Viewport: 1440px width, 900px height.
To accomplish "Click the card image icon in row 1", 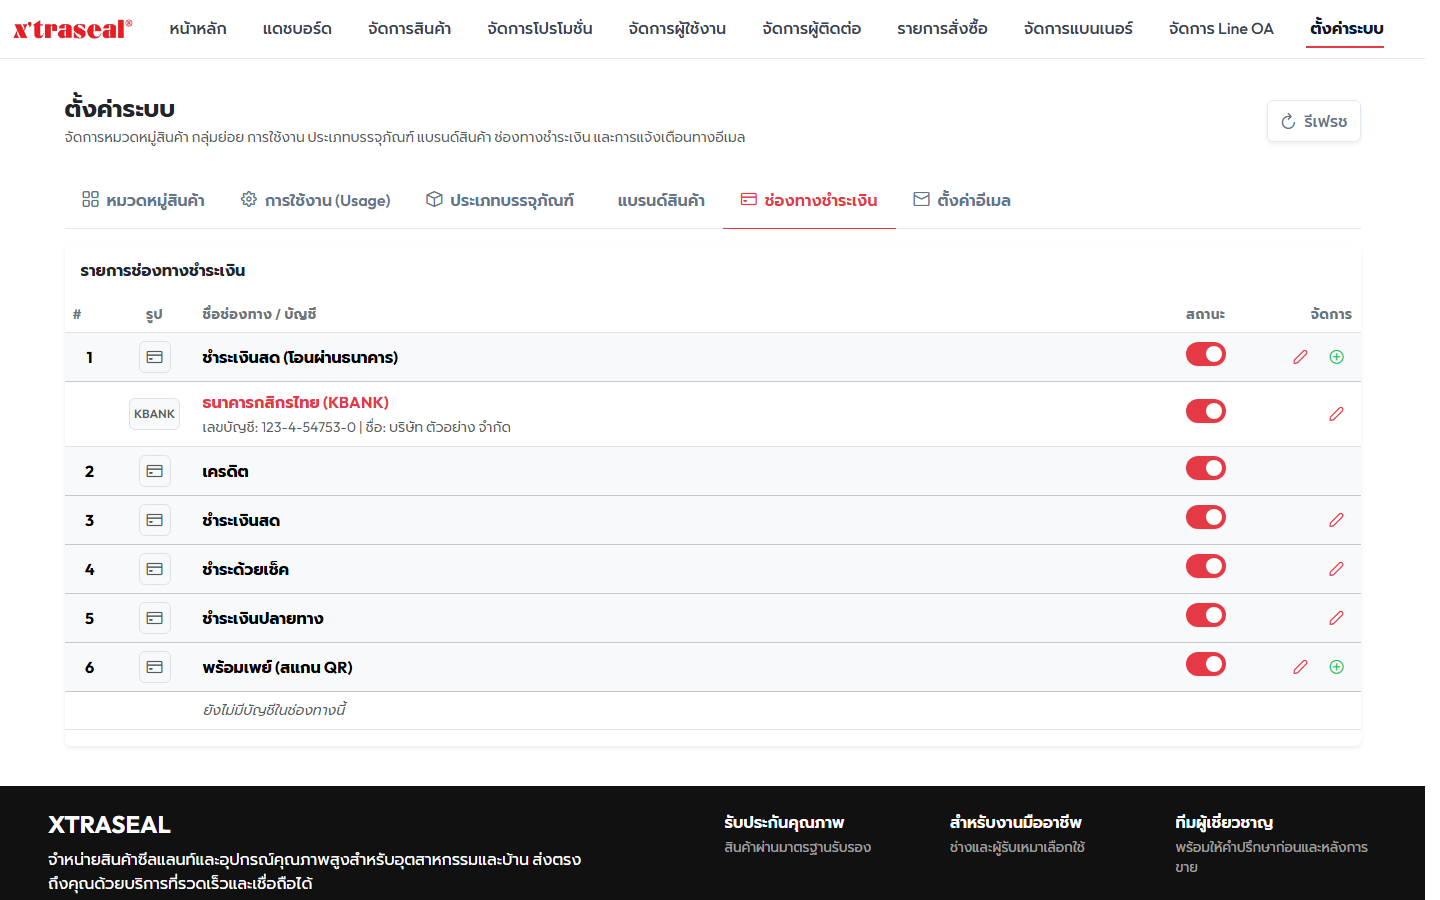I will [155, 357].
